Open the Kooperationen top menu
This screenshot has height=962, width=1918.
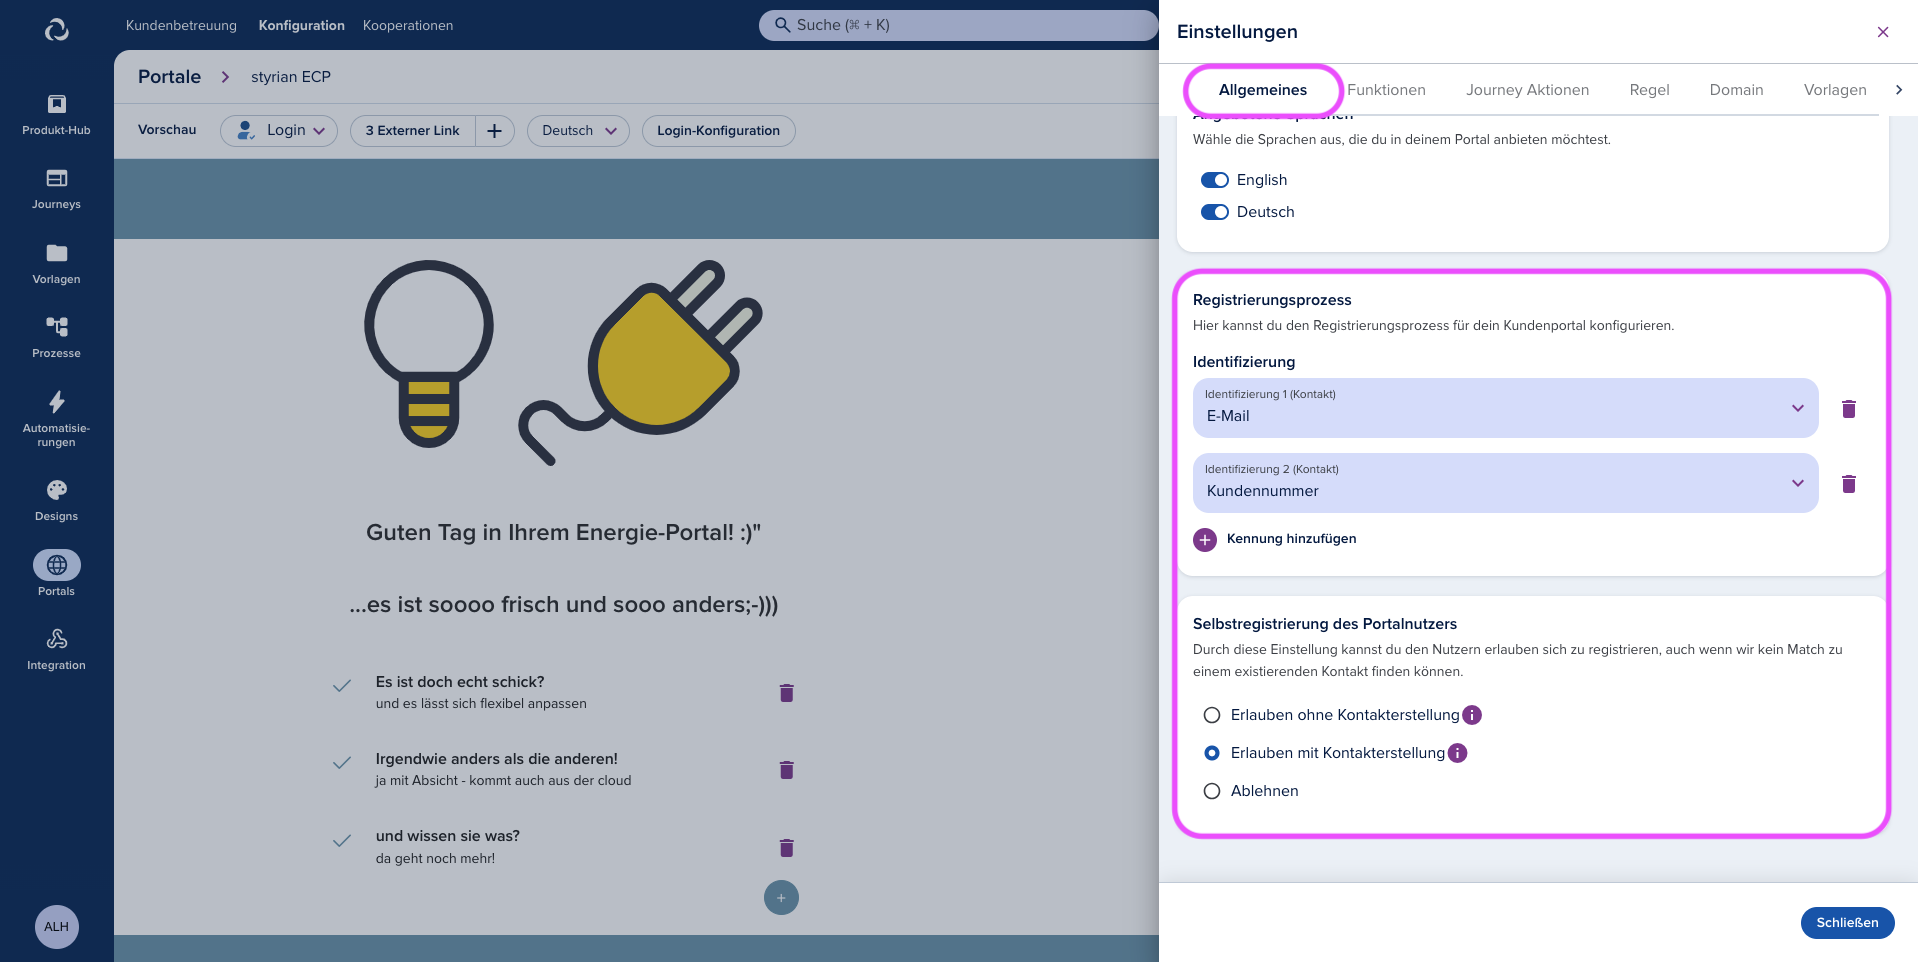408,25
